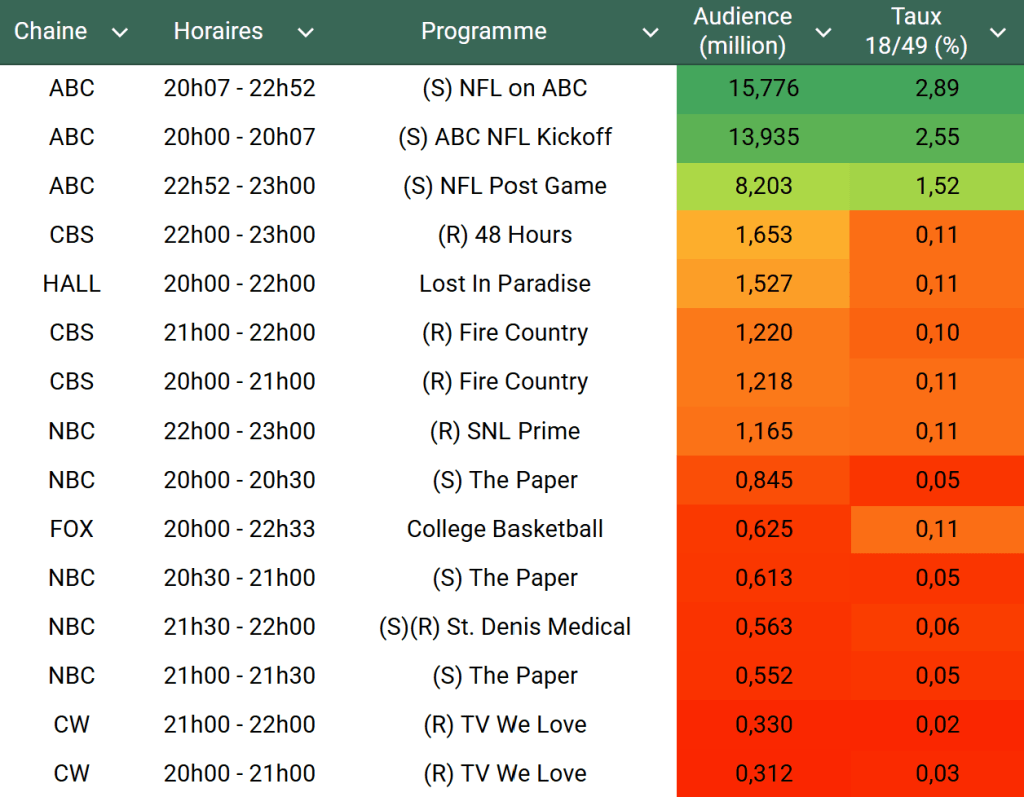Screen dimensions: 1024x797
Task: Select the (S) NFL on ABC programme cell
Action: (505, 88)
